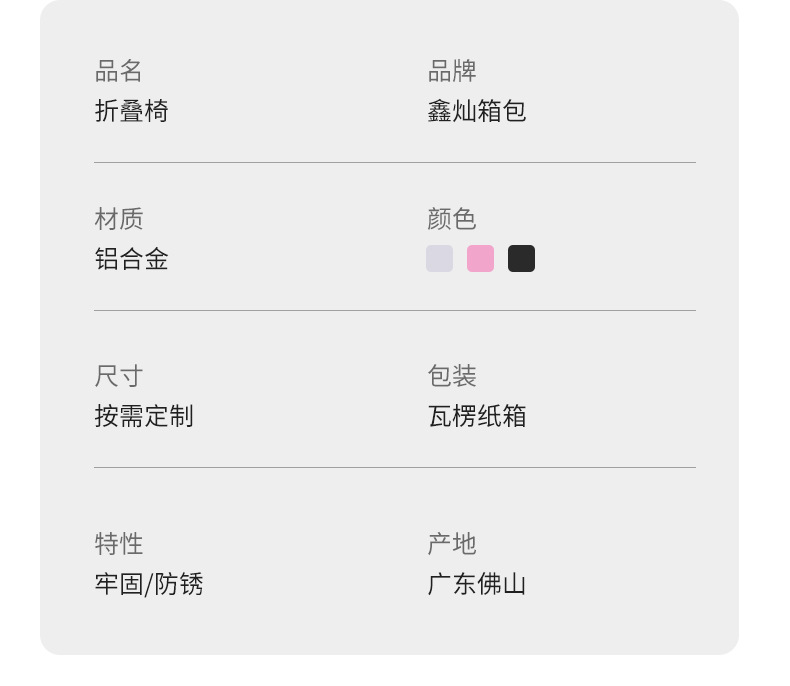Click the light gray color swatch
The height and width of the screenshot is (686, 790).
click(439, 258)
